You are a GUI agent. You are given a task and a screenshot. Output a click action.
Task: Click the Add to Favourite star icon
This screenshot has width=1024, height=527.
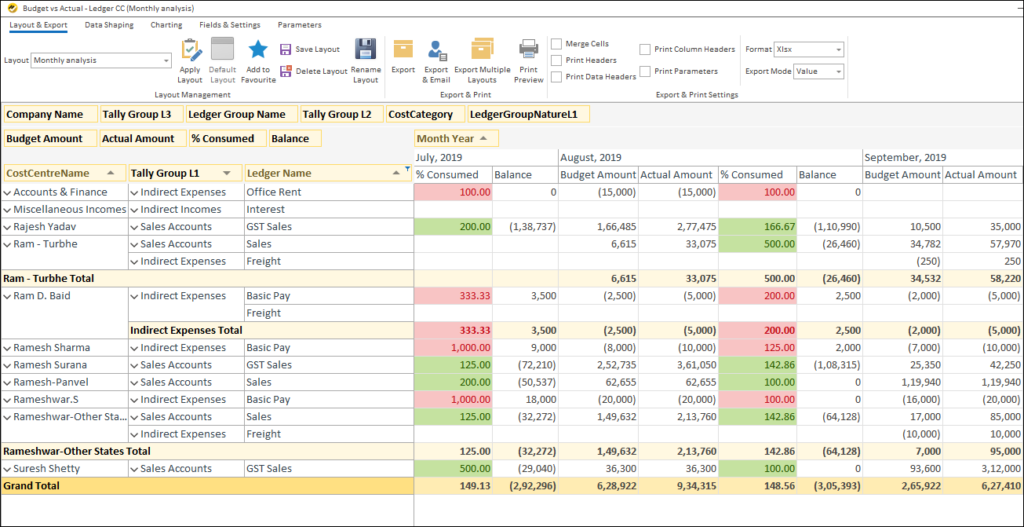pos(258,50)
